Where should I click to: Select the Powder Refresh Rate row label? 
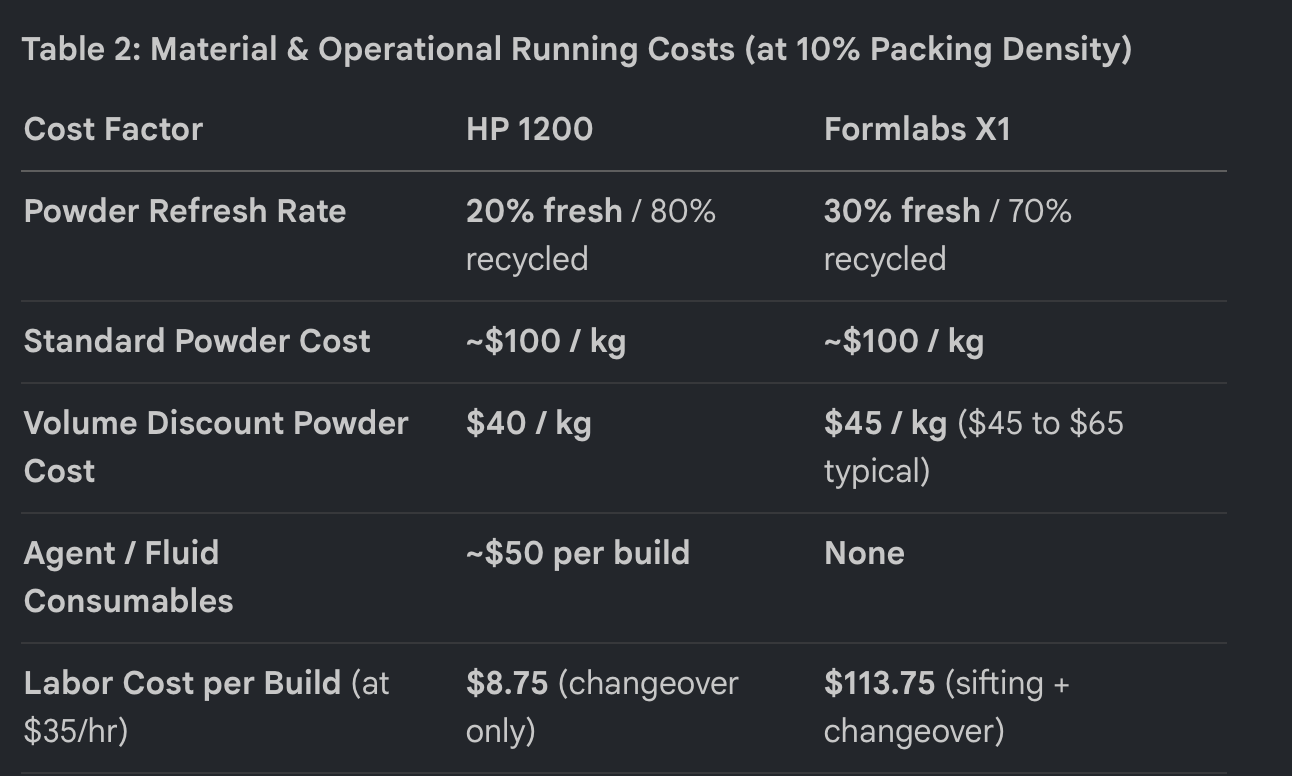coord(185,211)
